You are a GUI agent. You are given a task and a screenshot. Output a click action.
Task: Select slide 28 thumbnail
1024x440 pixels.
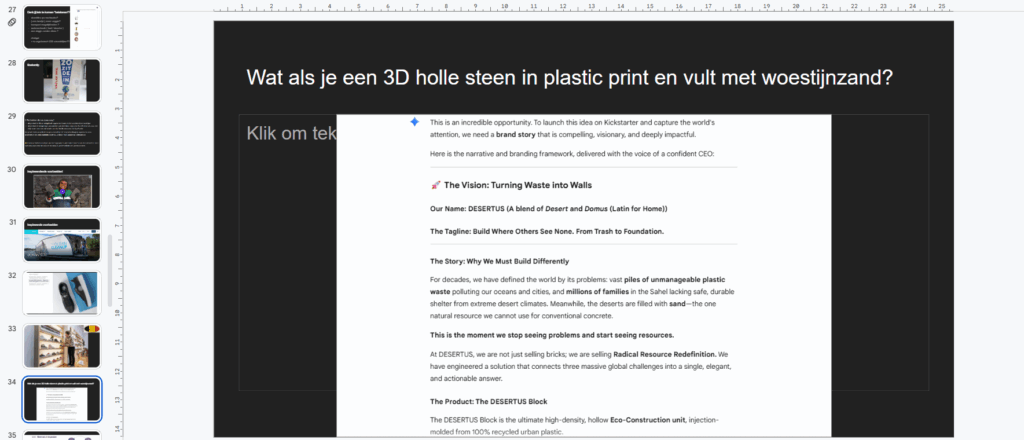62,80
